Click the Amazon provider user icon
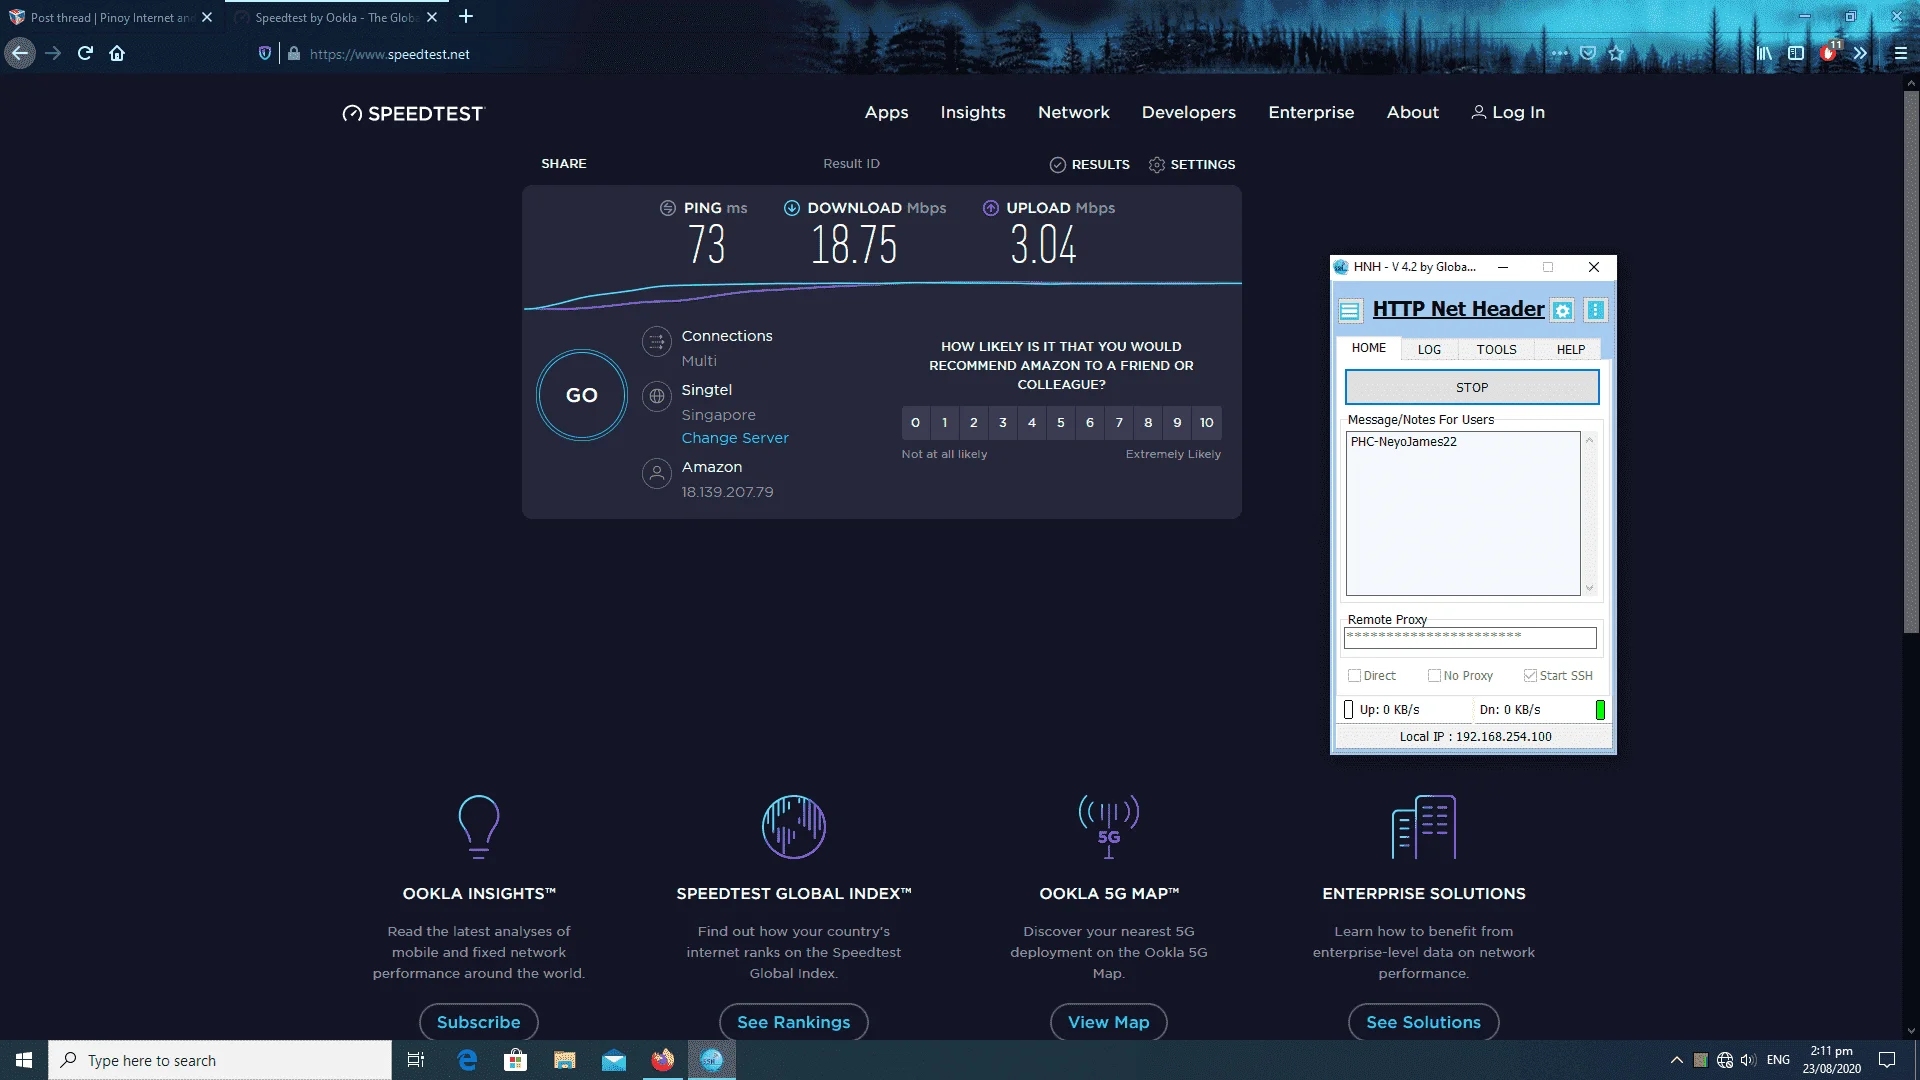Screen dimensions: 1920x1080 [656, 473]
